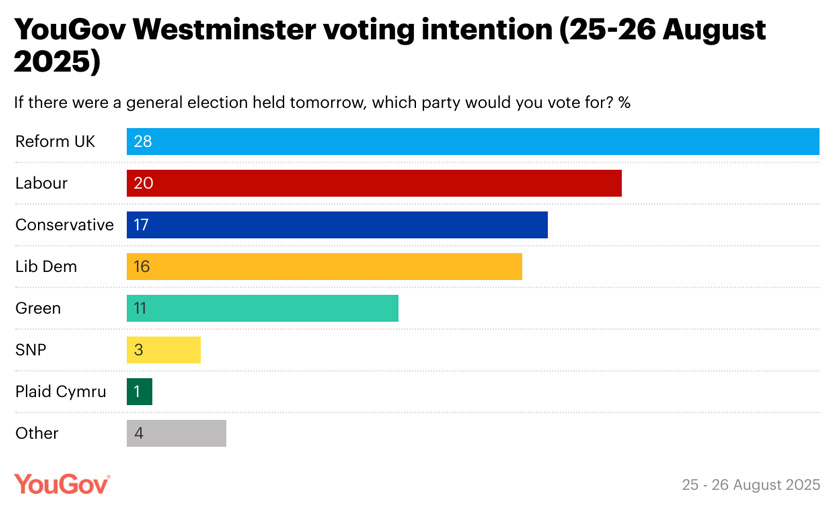The image size is (834, 511).
Task: Select the dark green Plaid Cymru bar
Action: [139, 391]
